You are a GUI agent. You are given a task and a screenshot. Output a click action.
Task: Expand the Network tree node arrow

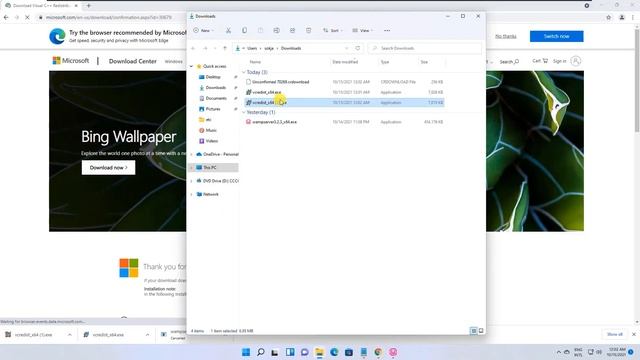coord(191,194)
